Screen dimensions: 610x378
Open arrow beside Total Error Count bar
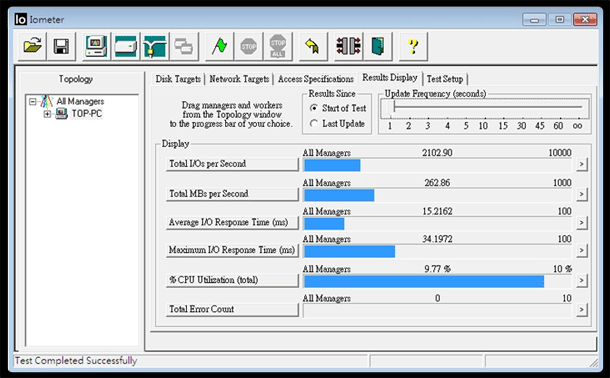click(x=581, y=310)
